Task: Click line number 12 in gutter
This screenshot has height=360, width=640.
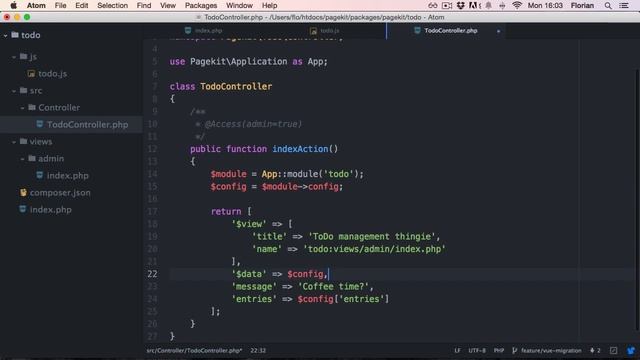Action: [152, 149]
